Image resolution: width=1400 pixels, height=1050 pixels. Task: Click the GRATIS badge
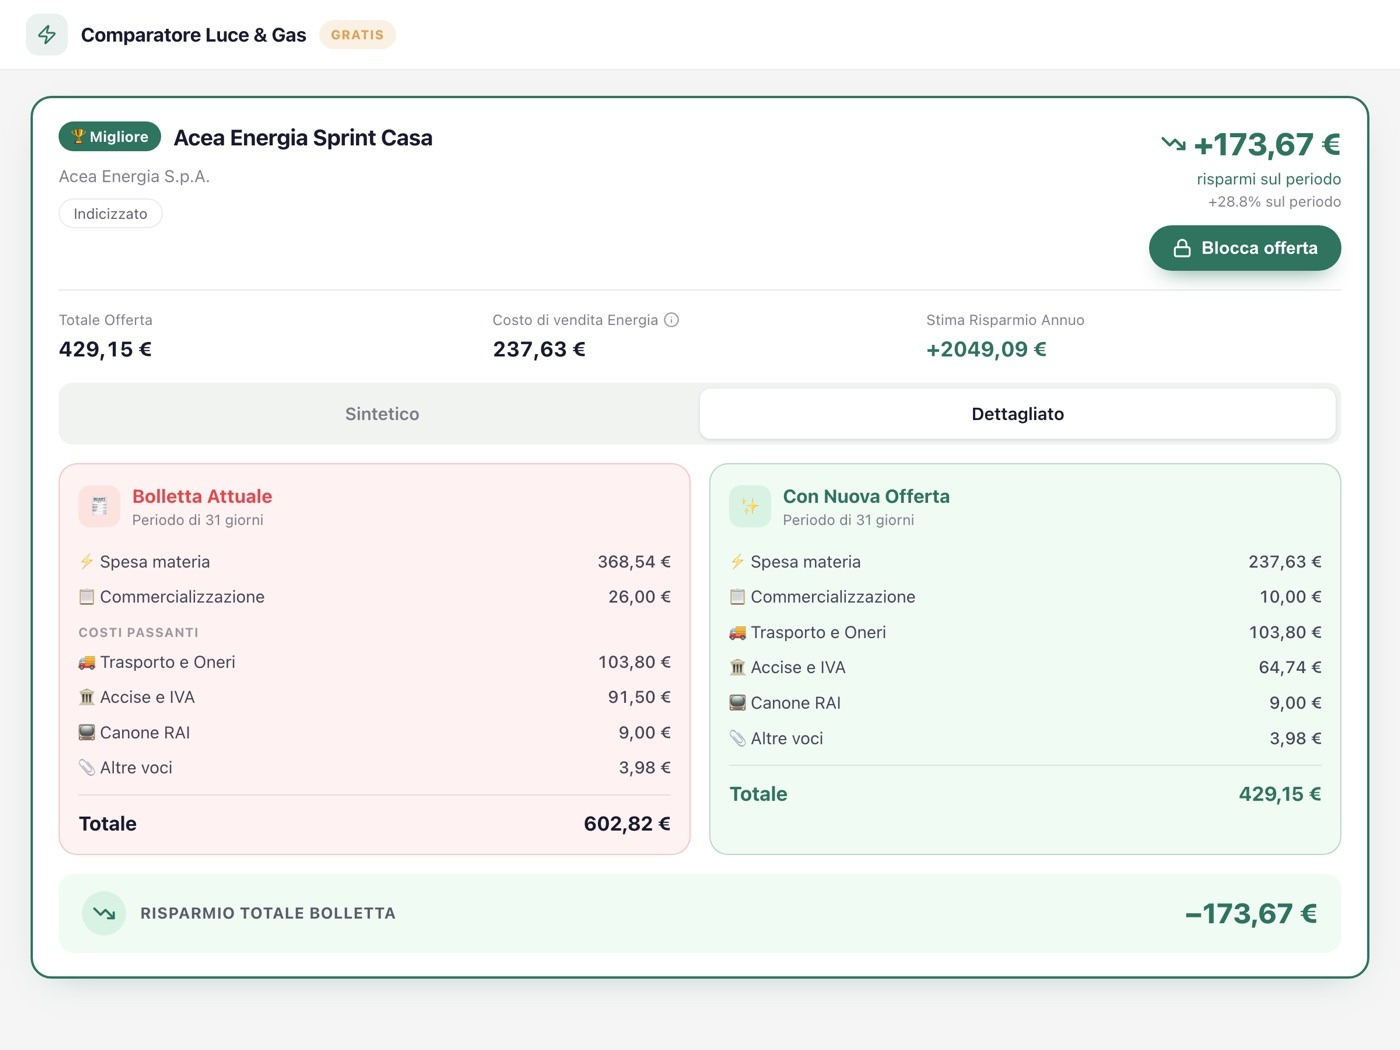pos(357,35)
